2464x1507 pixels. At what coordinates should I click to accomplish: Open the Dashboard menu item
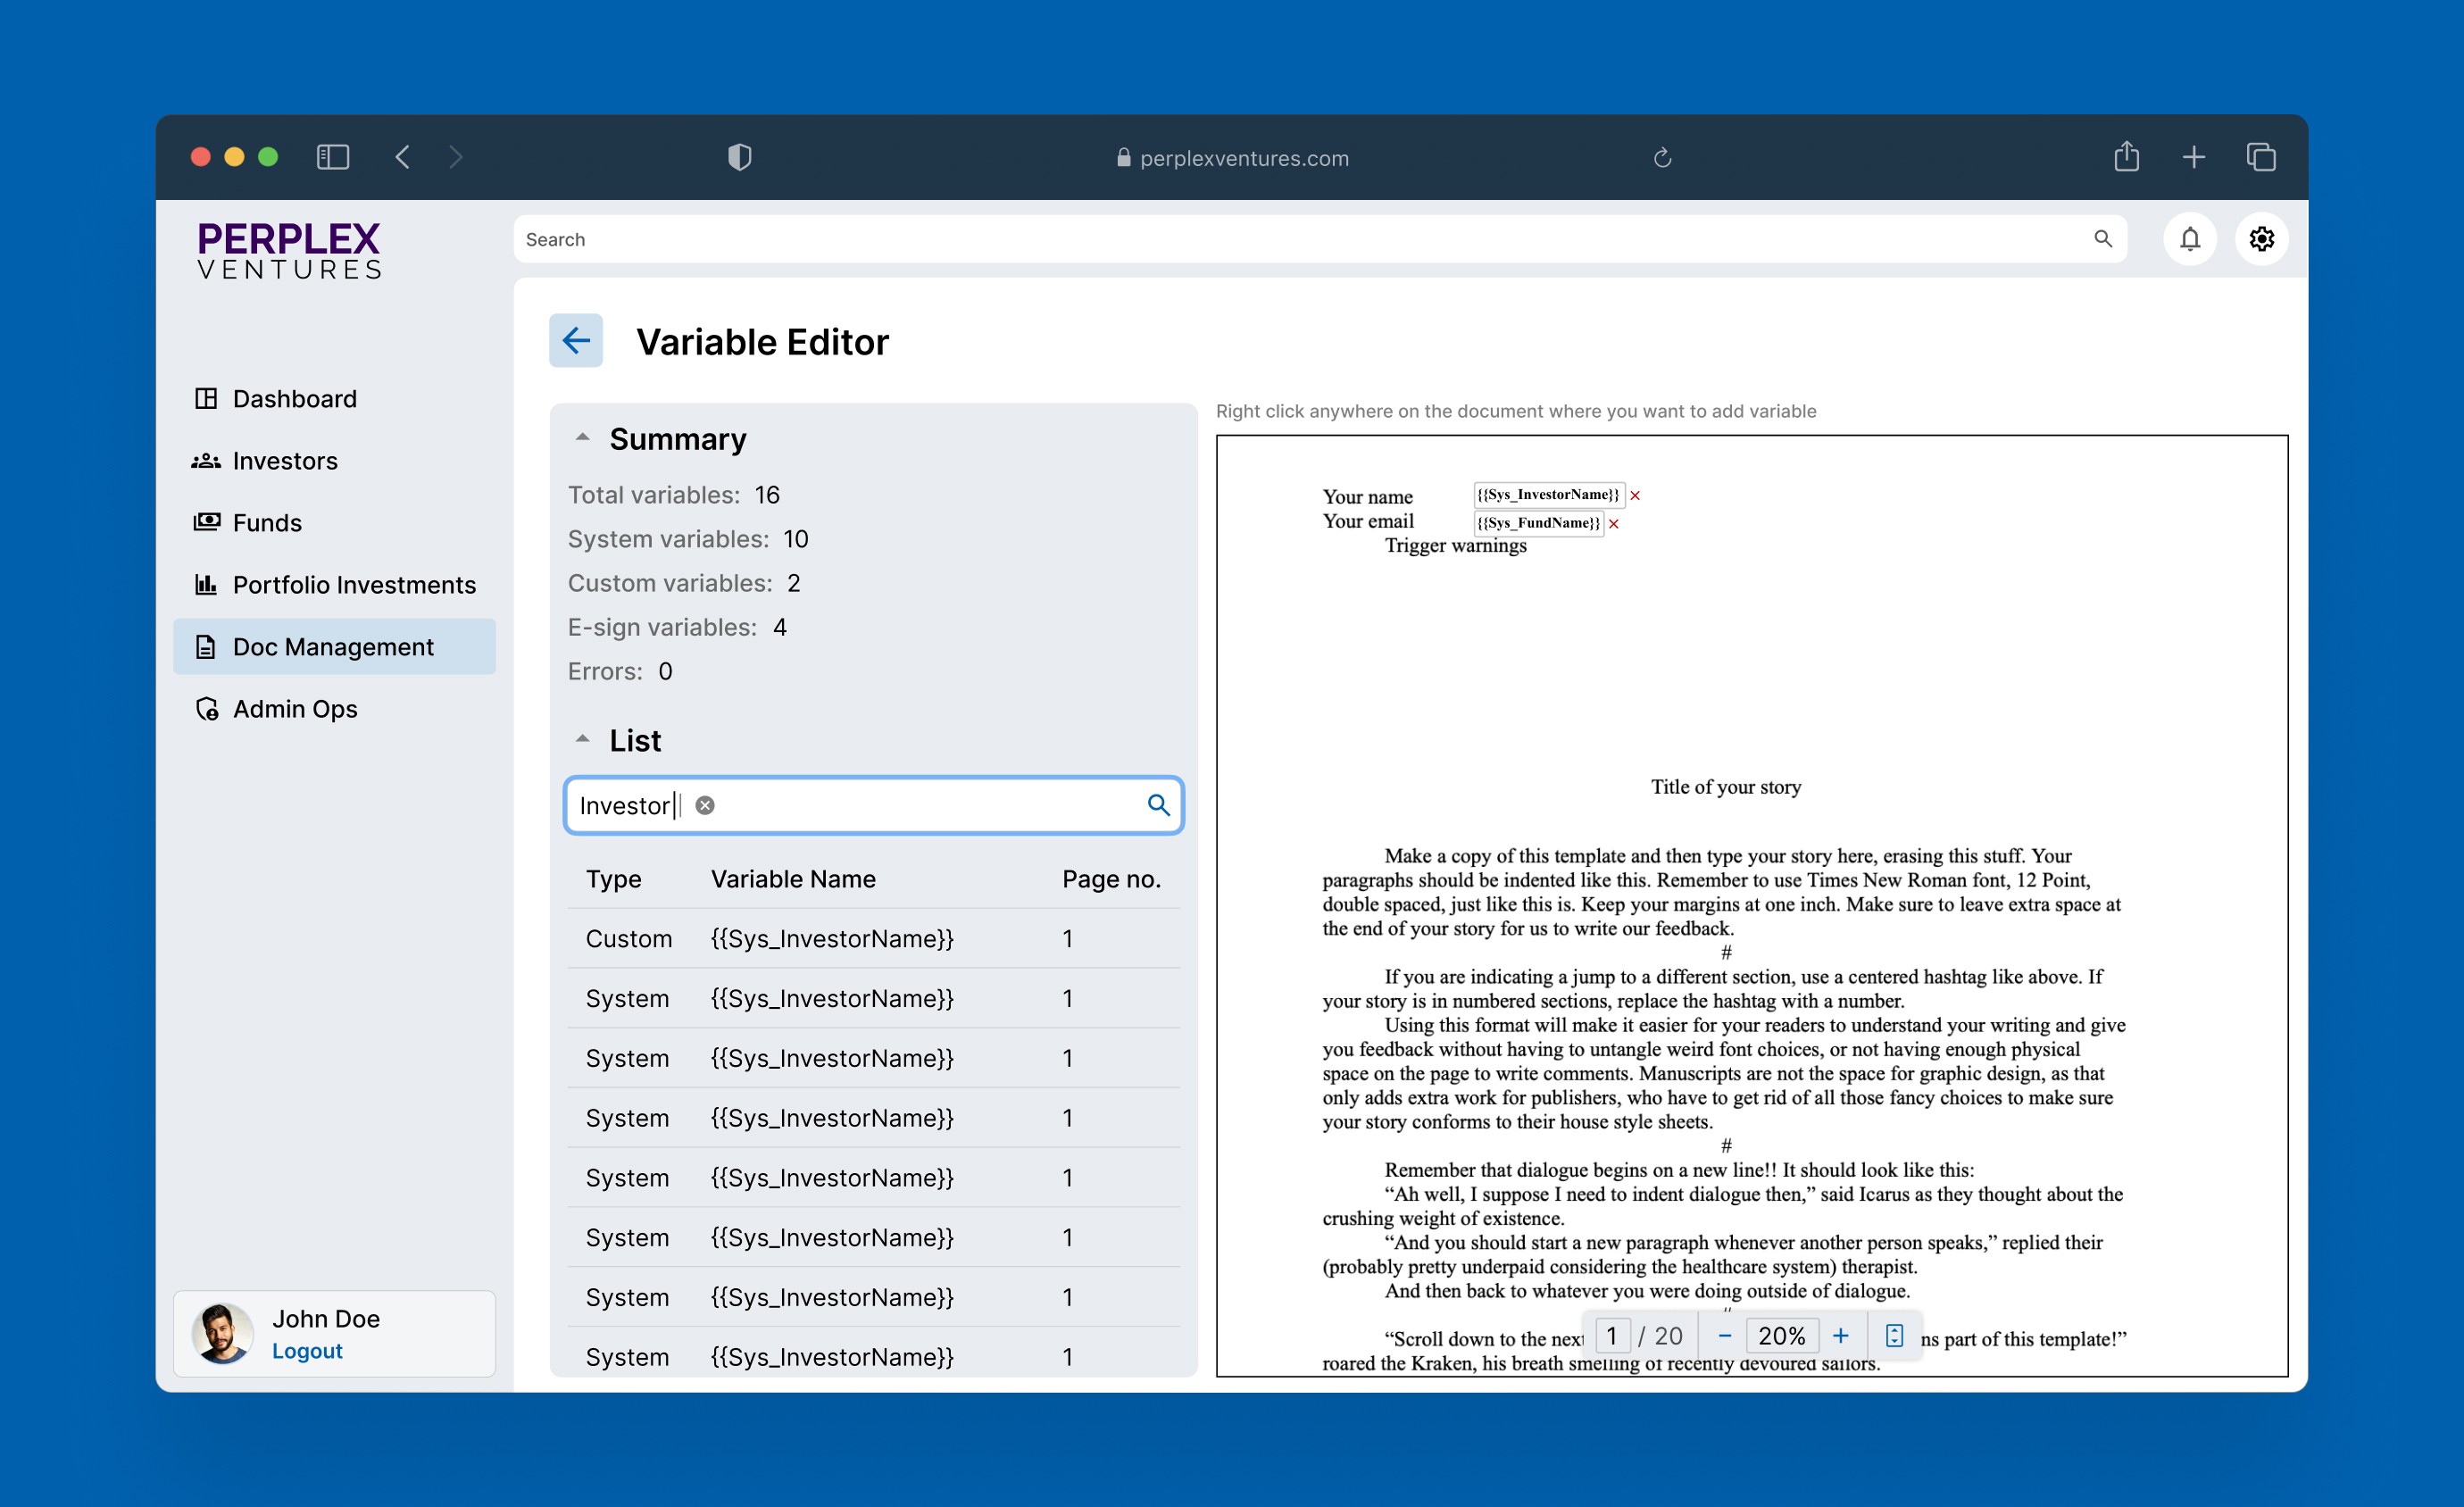pos(294,399)
